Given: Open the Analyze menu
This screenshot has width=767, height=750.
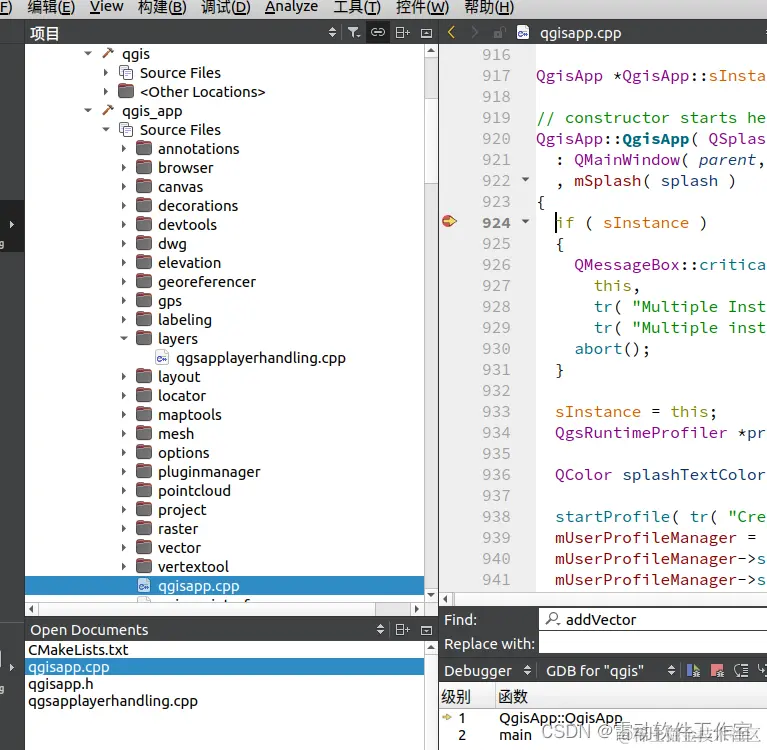Looking at the screenshot, I should click(291, 7).
